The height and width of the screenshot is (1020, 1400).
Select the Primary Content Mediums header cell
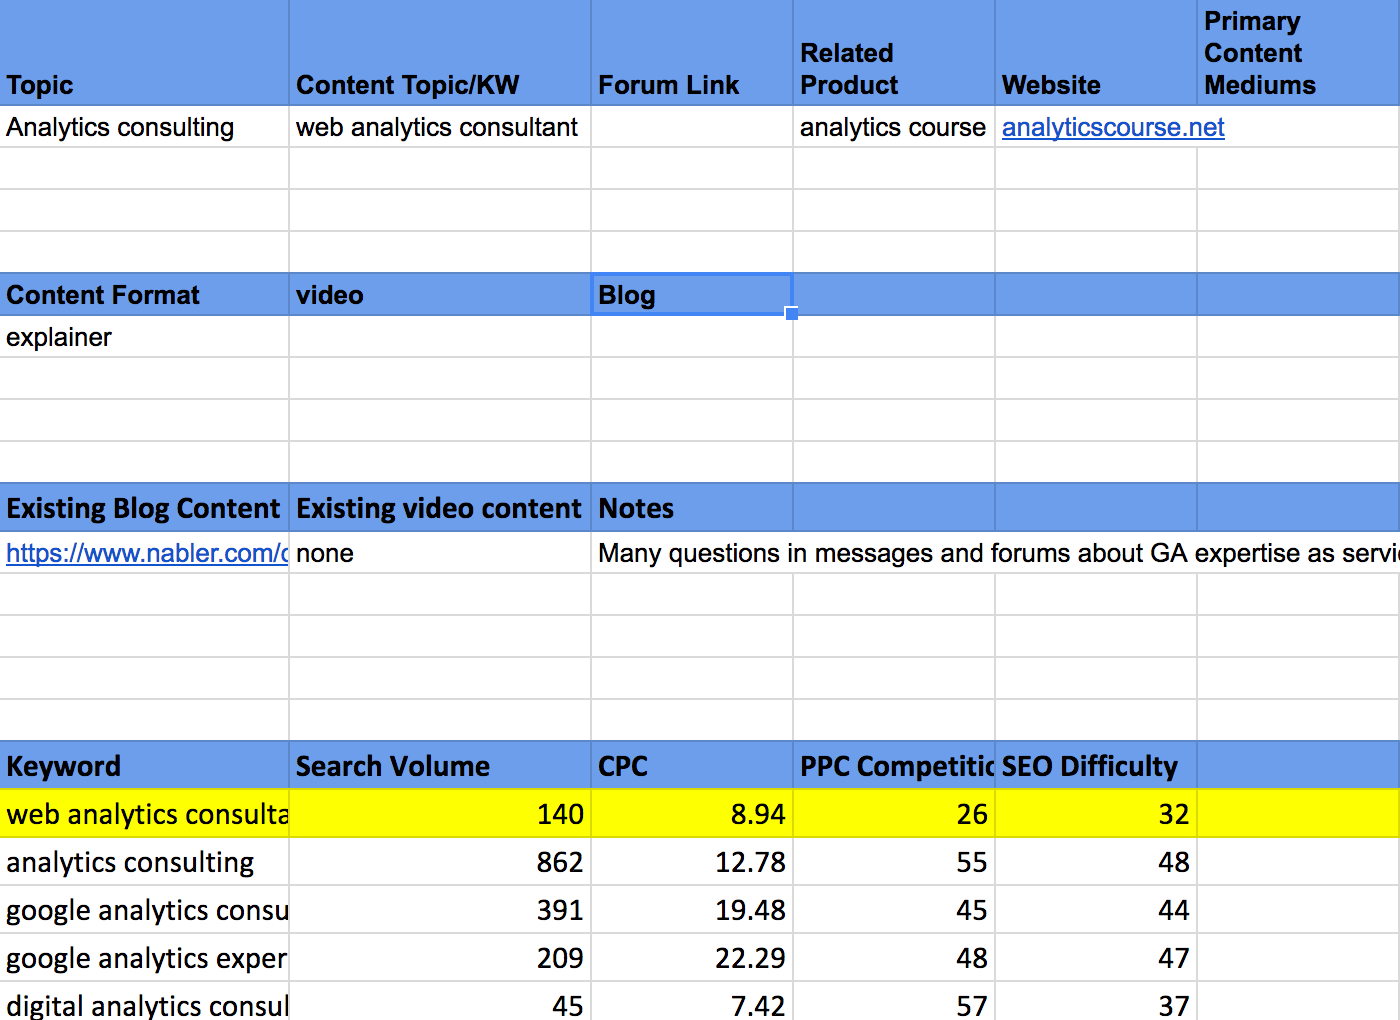1299,53
